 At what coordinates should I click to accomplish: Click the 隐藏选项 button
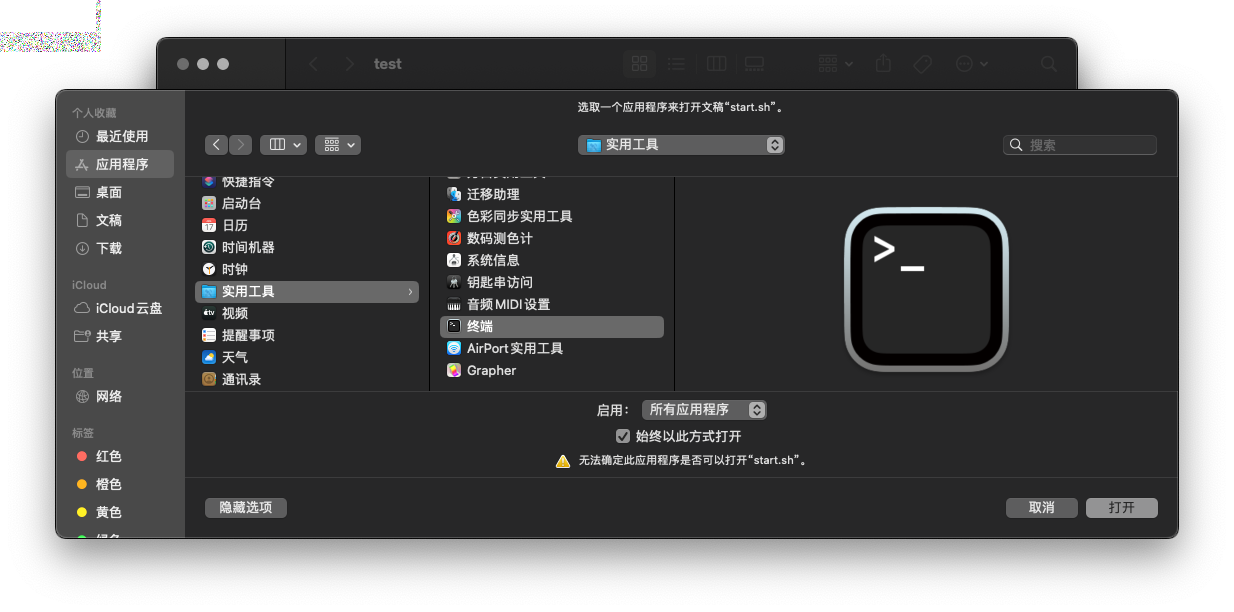[246, 508]
